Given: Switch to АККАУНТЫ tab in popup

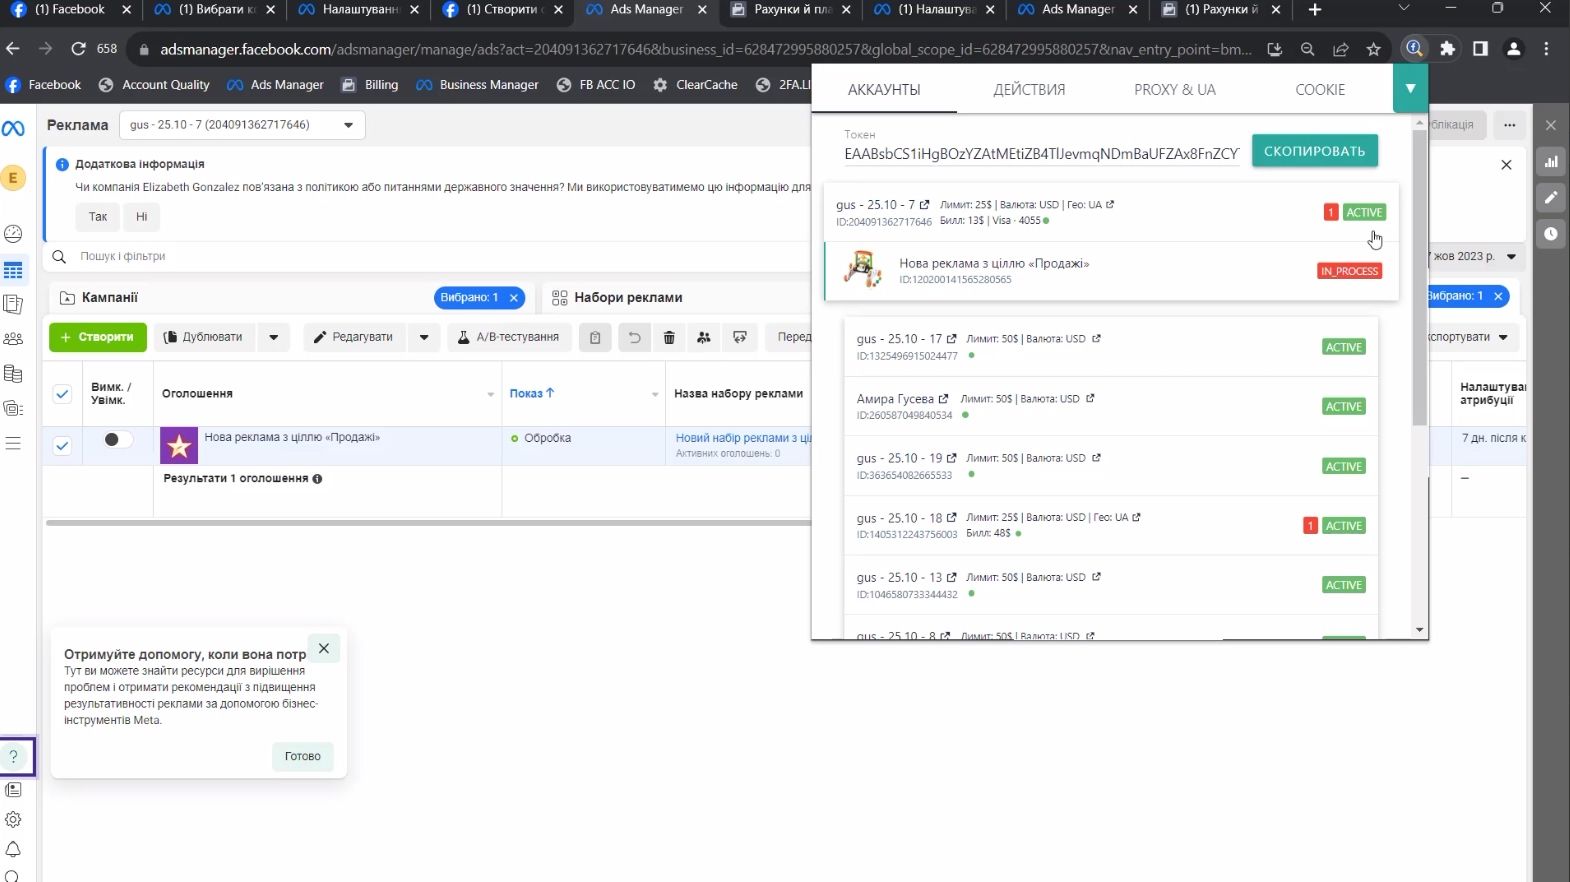Looking at the screenshot, I should click(884, 89).
